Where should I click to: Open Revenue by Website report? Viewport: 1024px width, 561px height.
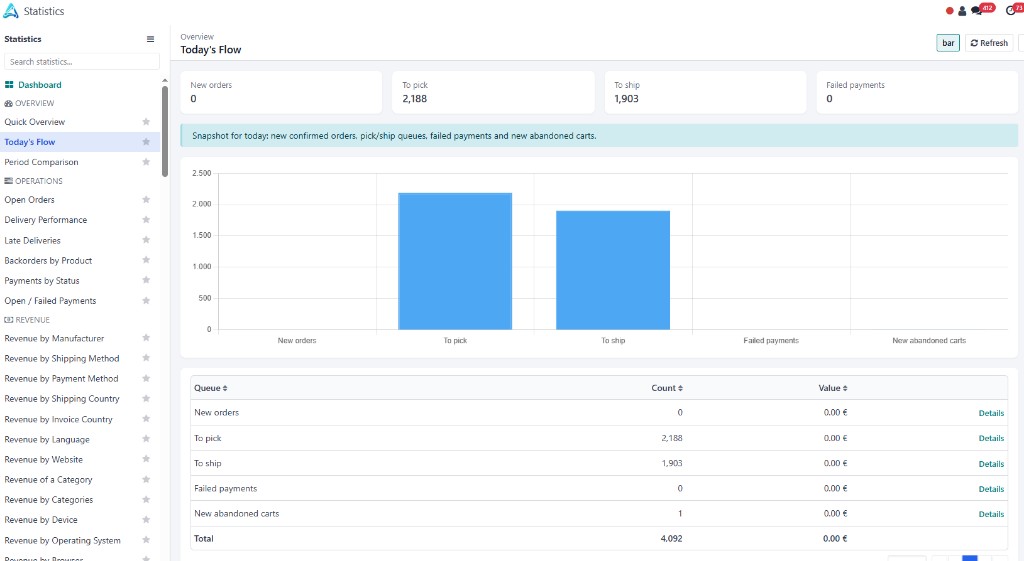point(43,460)
